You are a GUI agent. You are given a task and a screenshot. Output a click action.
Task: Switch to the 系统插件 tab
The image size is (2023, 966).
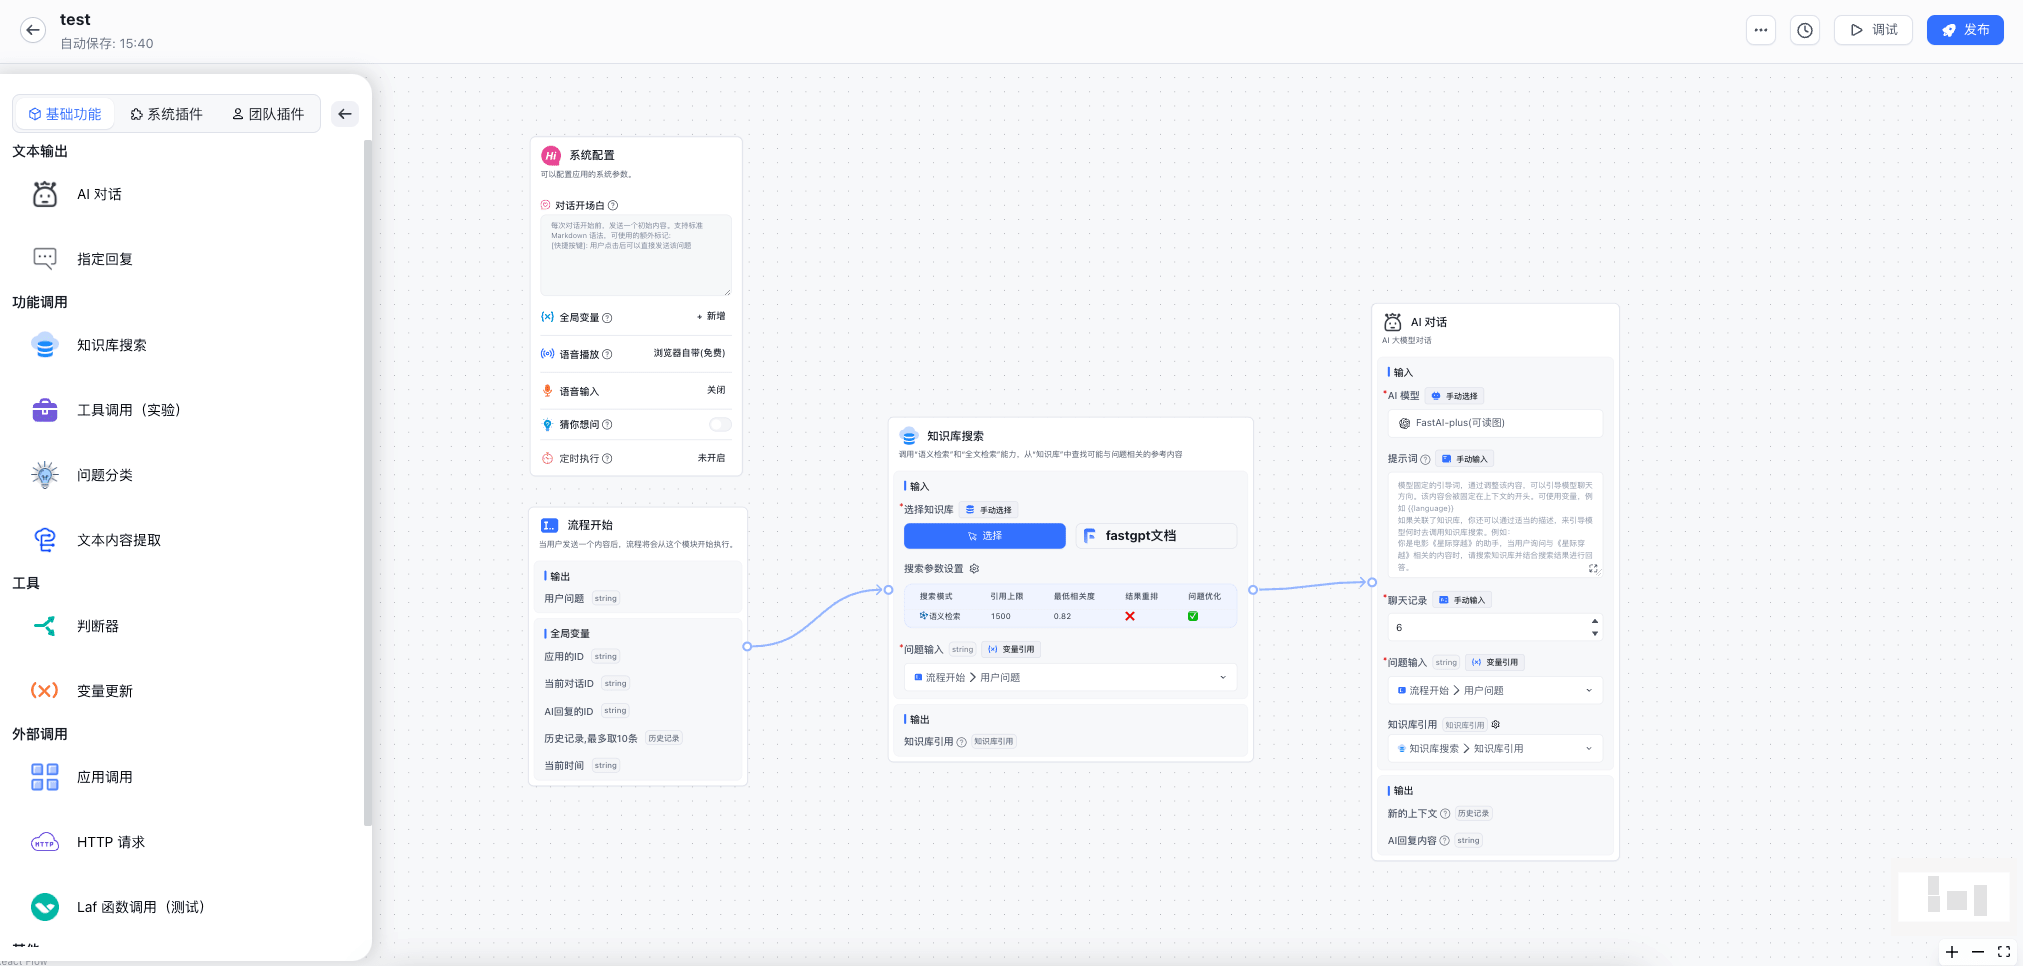point(166,114)
